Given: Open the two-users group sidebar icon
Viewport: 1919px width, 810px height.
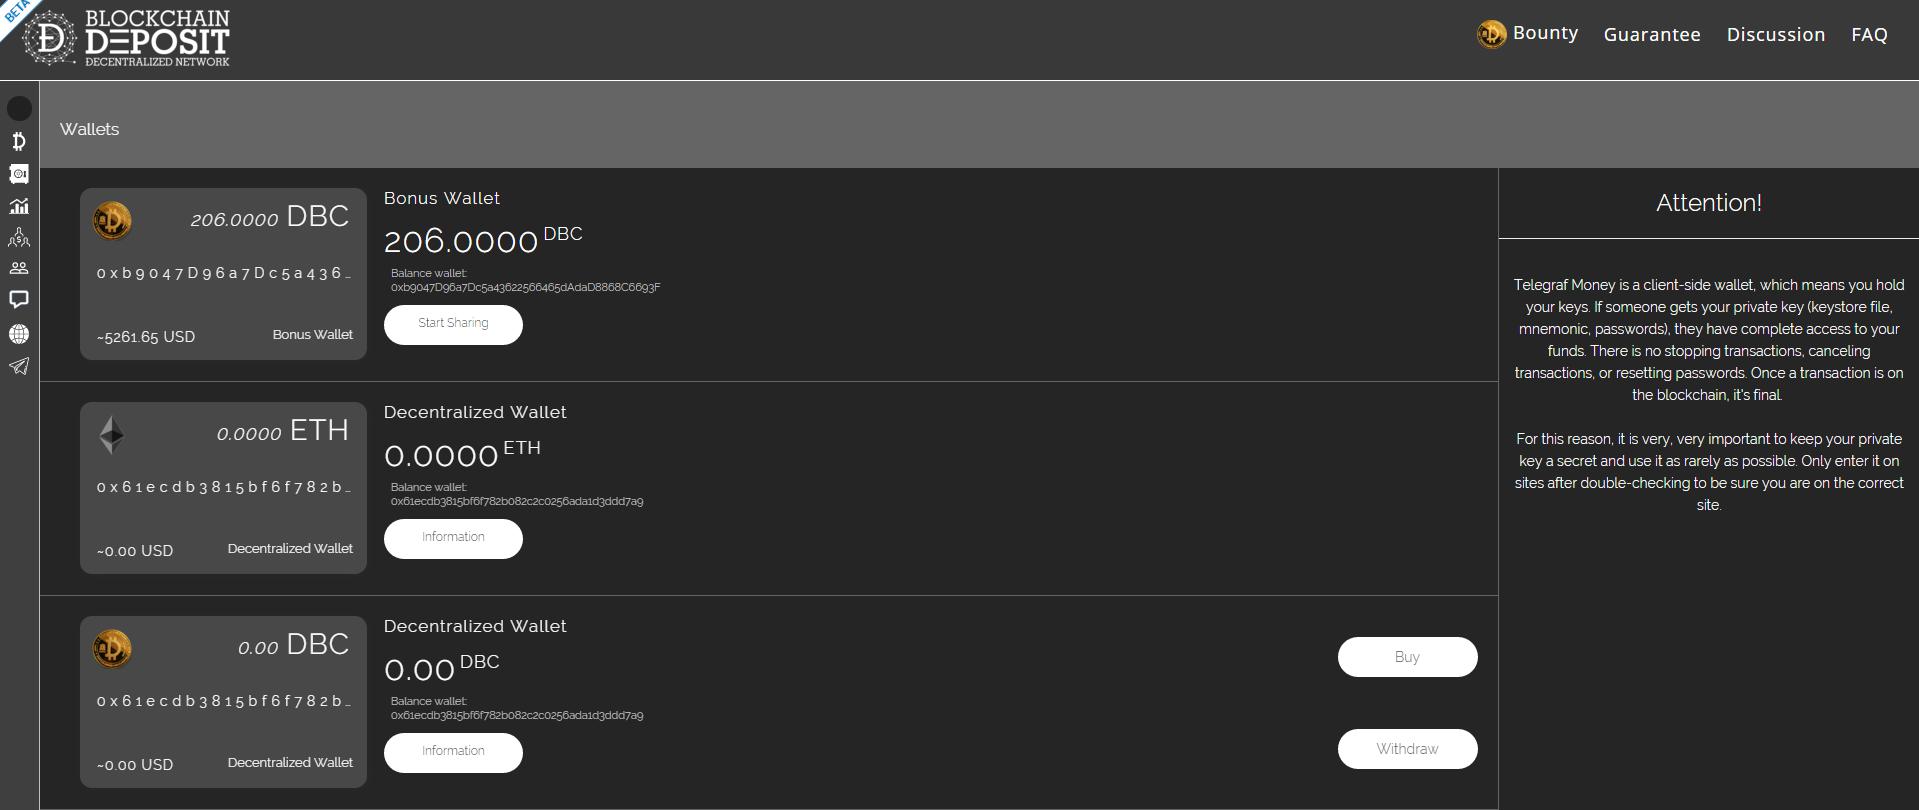Looking at the screenshot, I should point(19,268).
